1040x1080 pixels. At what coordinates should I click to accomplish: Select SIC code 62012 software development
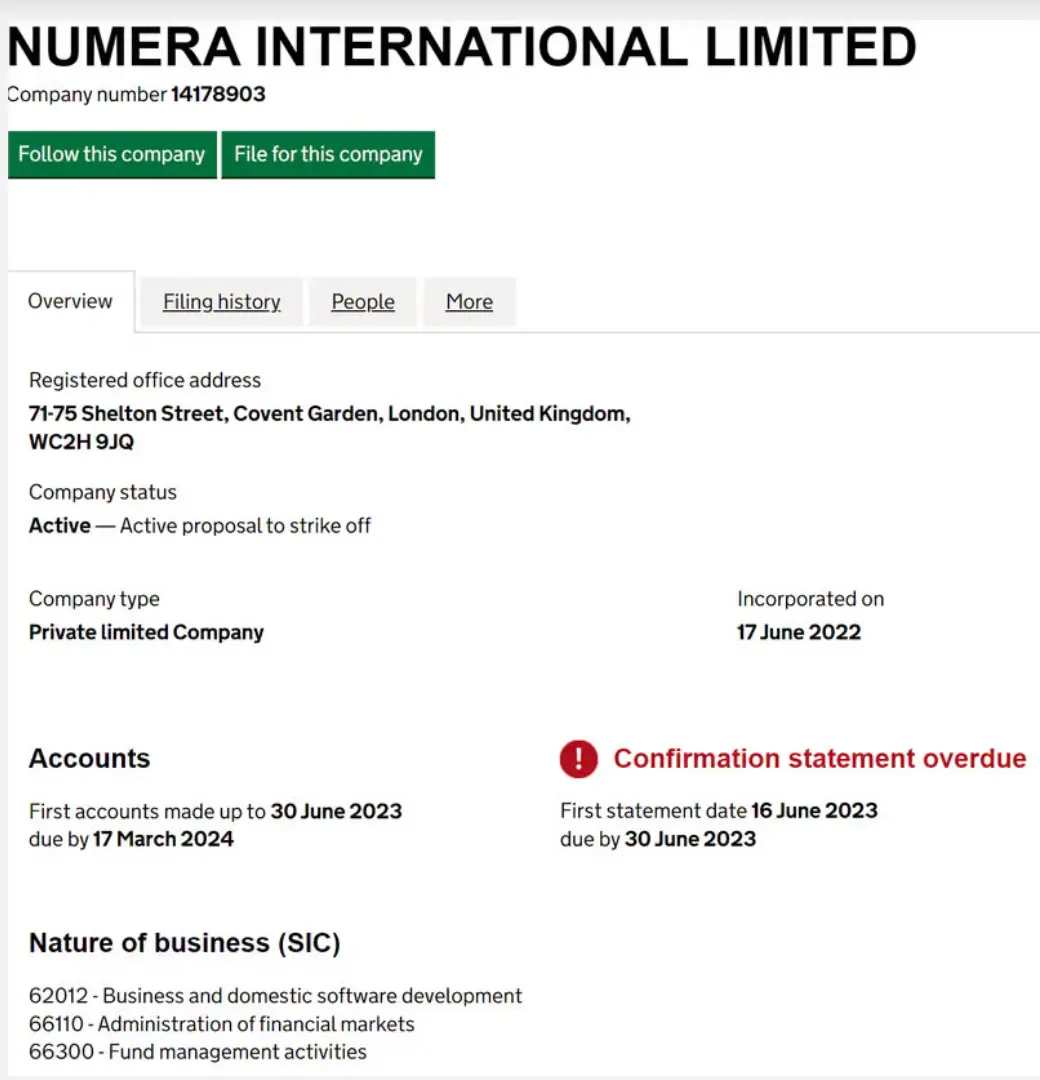tap(275, 996)
